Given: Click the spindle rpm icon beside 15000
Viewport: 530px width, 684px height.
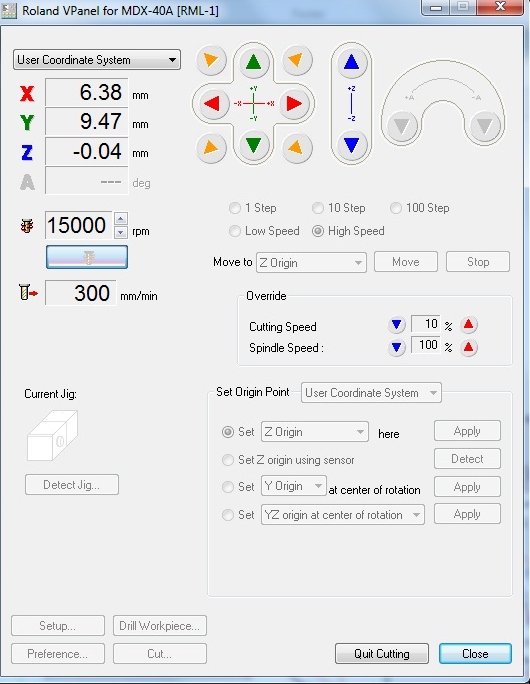Looking at the screenshot, I should [27, 226].
